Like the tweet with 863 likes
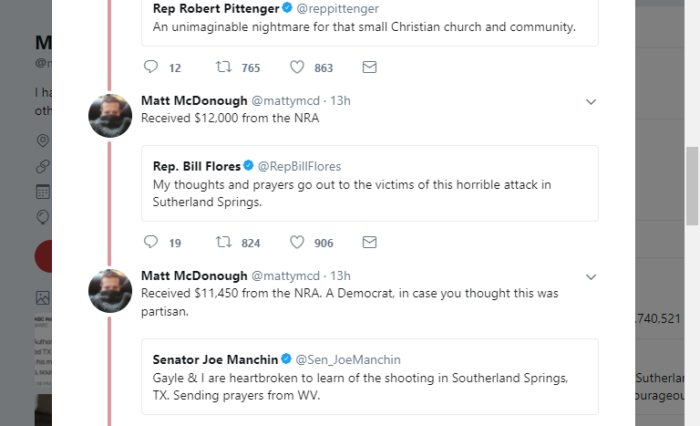 click(x=297, y=67)
